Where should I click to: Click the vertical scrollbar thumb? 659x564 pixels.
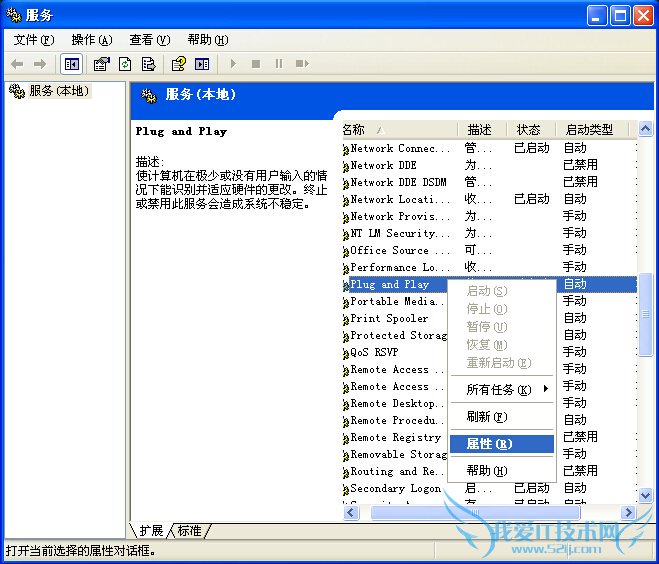645,314
